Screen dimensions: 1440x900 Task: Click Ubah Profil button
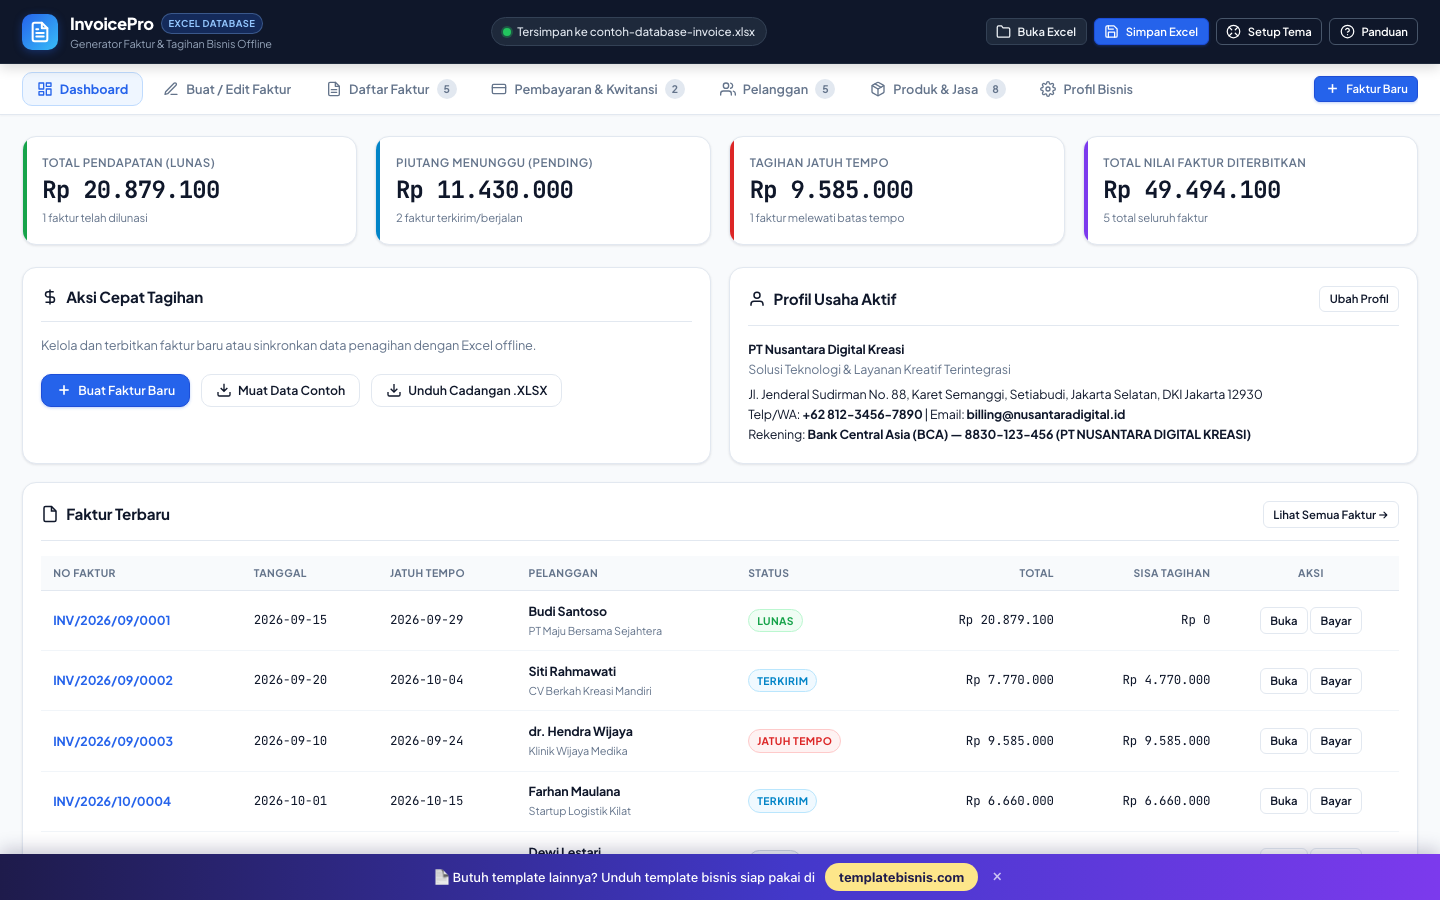1359,299
